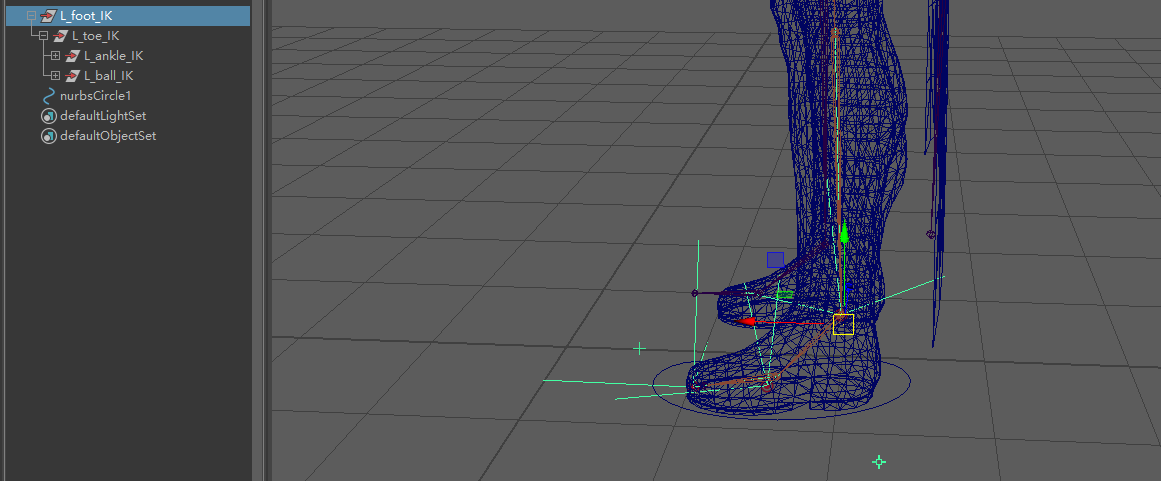The image size is (1161, 481).
Task: Collapse the L_foot_IK node in outliner
Action: click(31, 16)
